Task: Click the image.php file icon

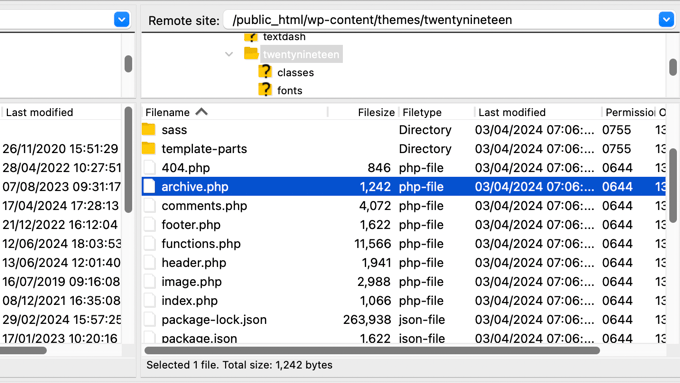Action: coord(150,282)
